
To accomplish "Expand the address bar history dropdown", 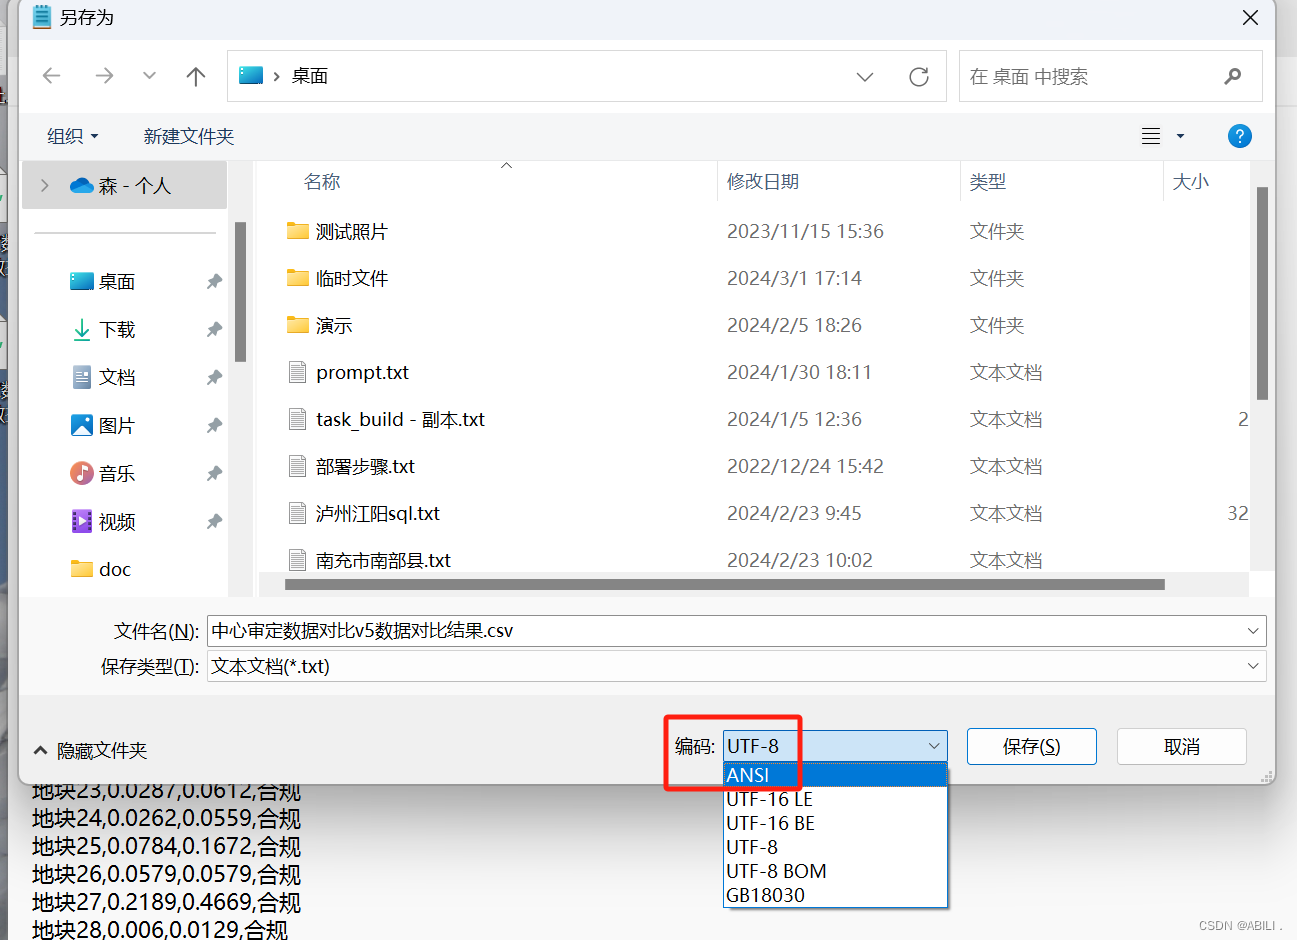I will tap(865, 76).
